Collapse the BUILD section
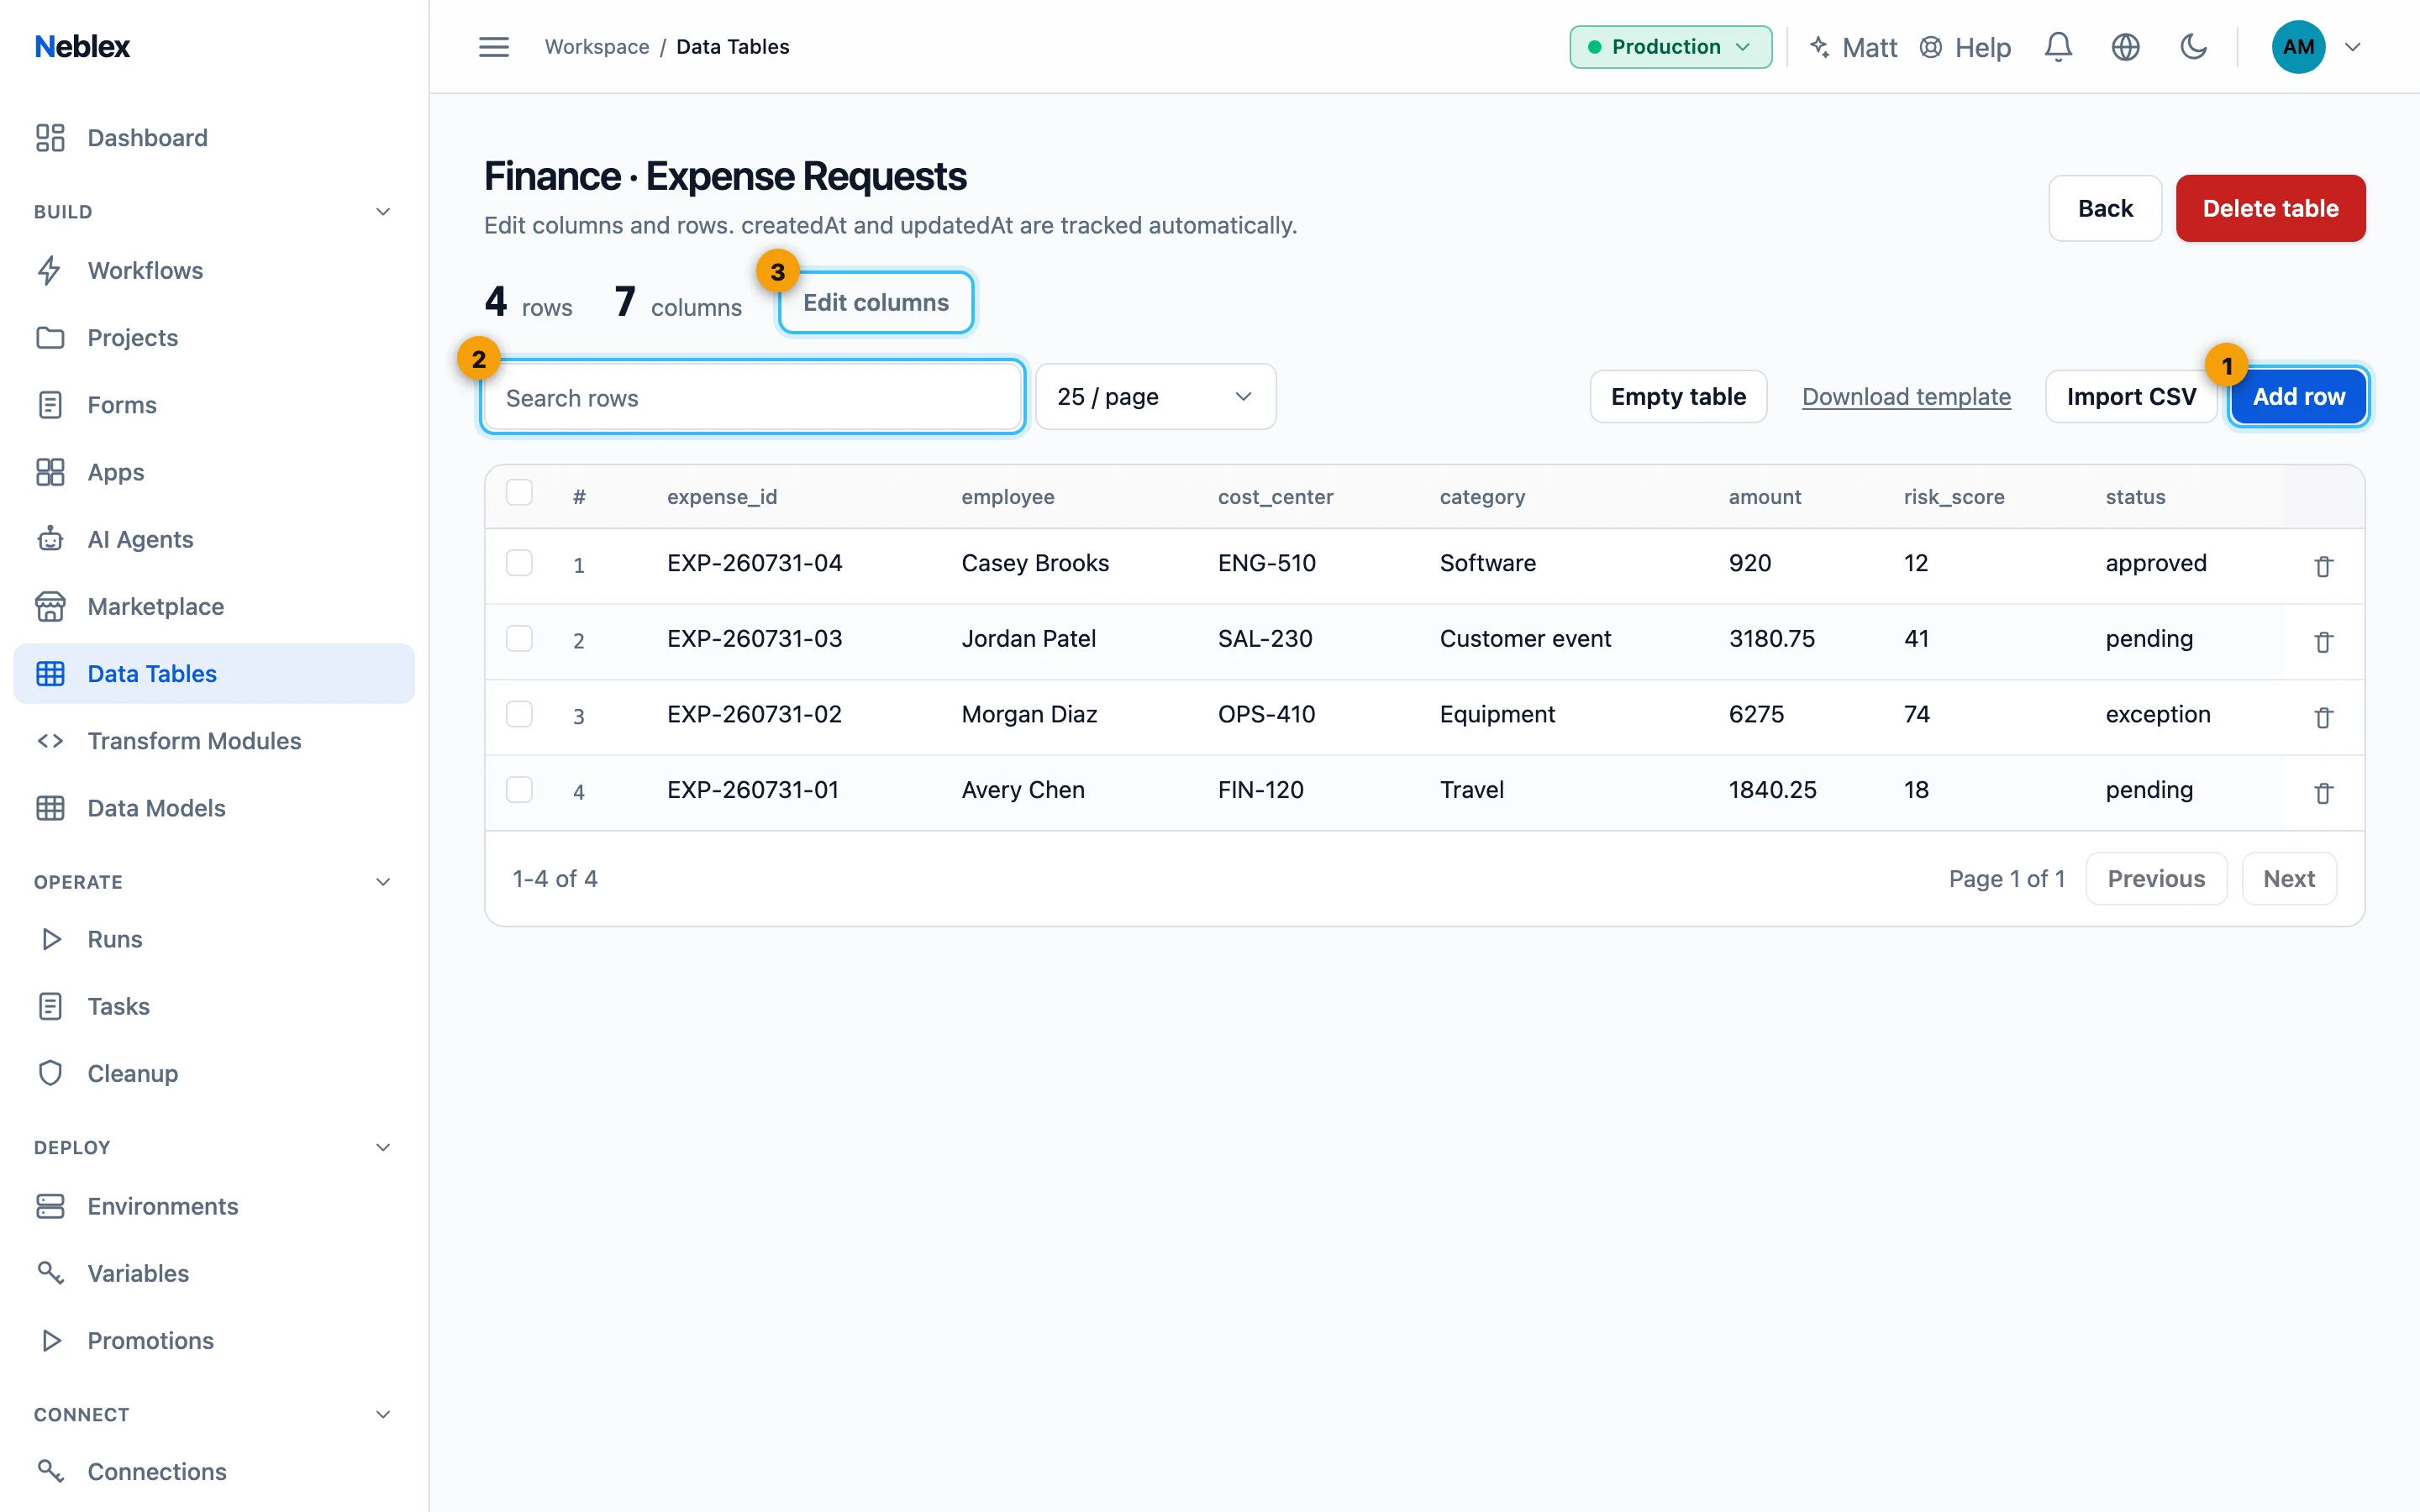 click(x=383, y=211)
